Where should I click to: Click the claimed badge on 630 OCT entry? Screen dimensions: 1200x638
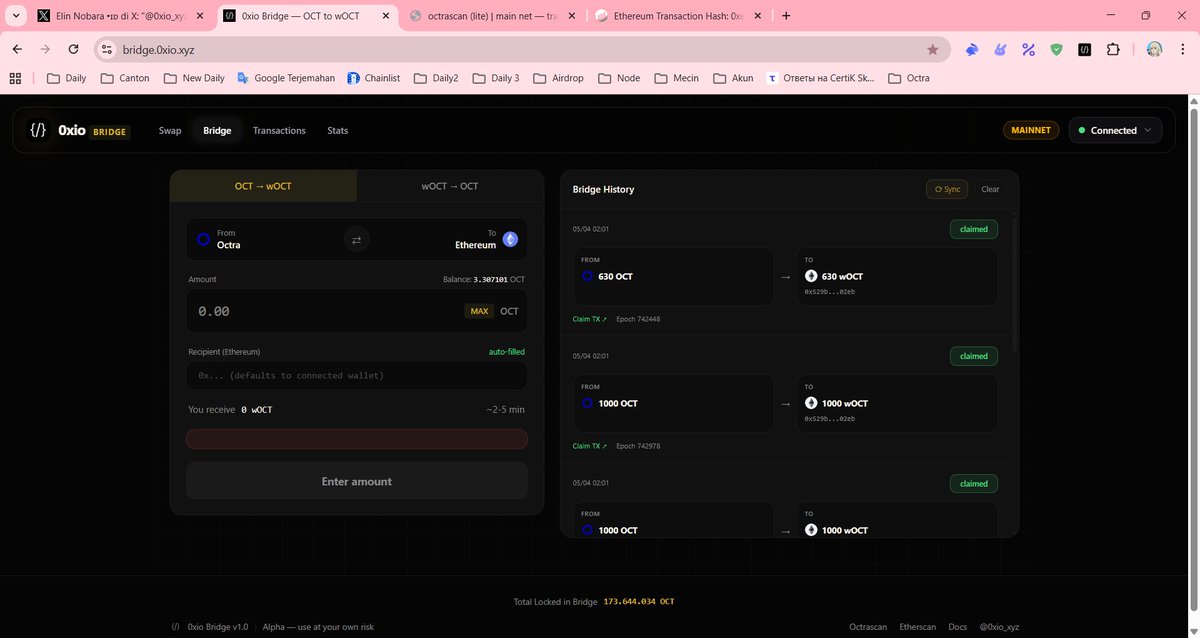[x=974, y=229]
